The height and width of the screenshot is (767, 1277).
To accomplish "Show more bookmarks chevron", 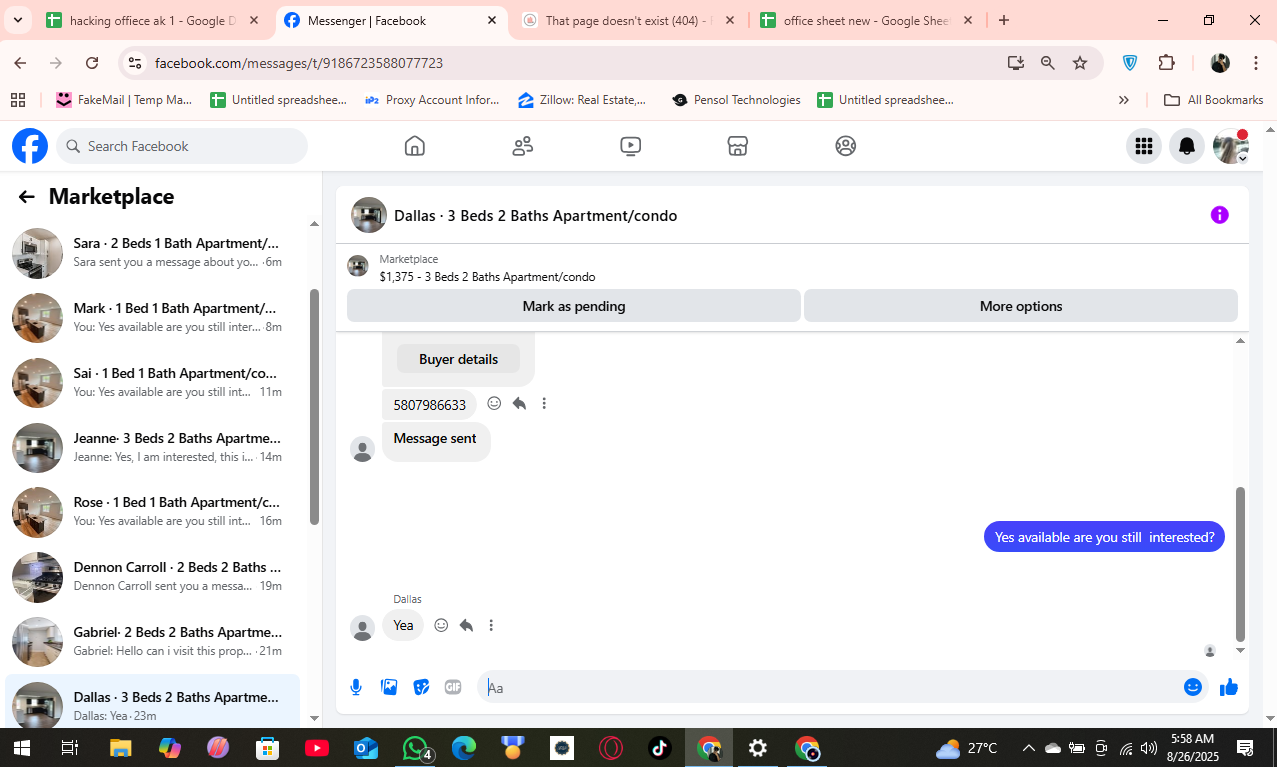I will click(1124, 100).
